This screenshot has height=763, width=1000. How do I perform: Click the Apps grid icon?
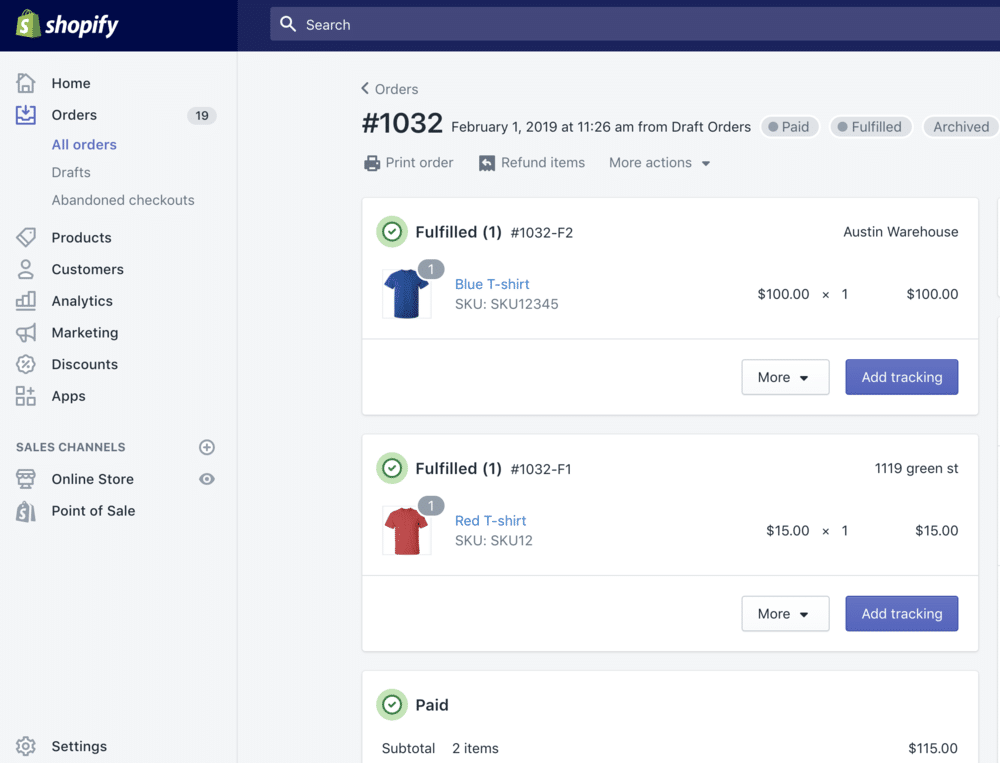pos(26,396)
